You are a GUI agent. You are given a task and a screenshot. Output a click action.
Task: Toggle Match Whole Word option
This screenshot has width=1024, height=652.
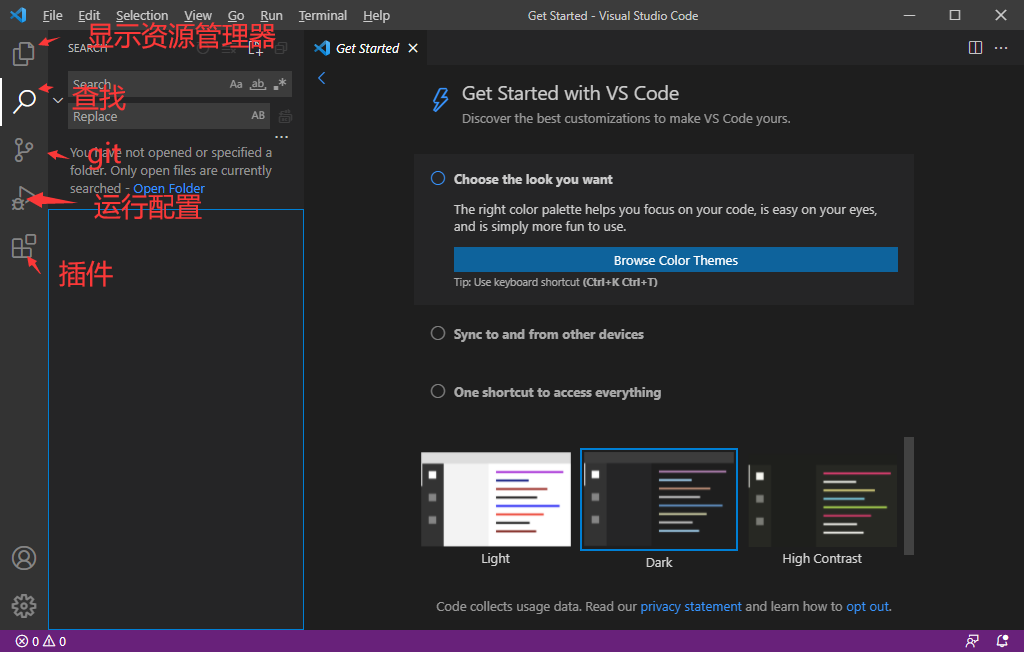(258, 84)
